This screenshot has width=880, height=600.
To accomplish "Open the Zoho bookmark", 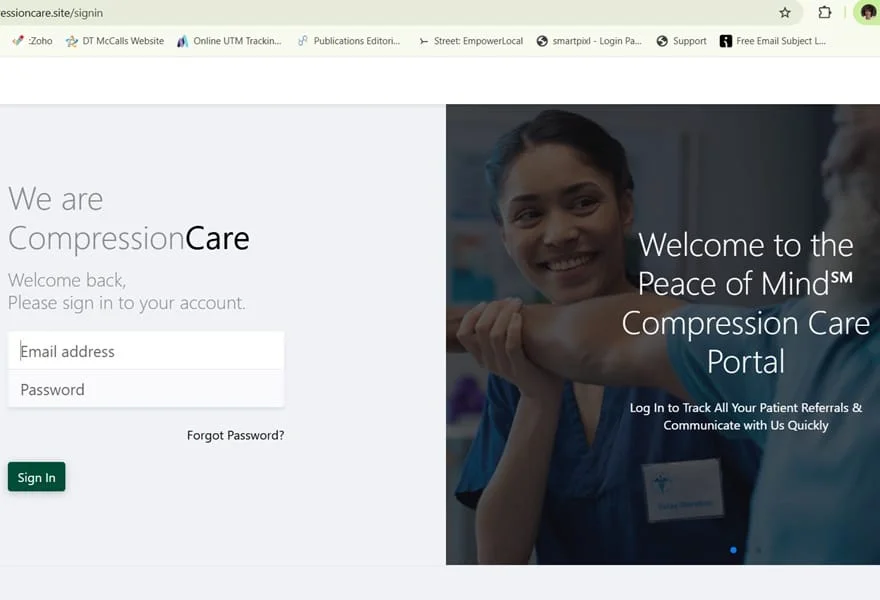I will tap(33, 41).
